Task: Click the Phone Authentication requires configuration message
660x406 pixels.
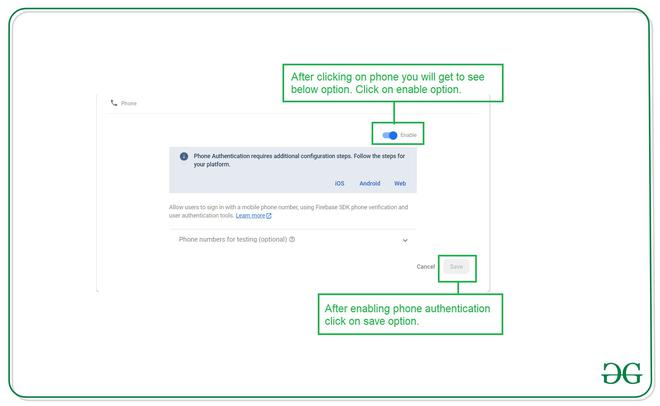Action: (x=299, y=160)
